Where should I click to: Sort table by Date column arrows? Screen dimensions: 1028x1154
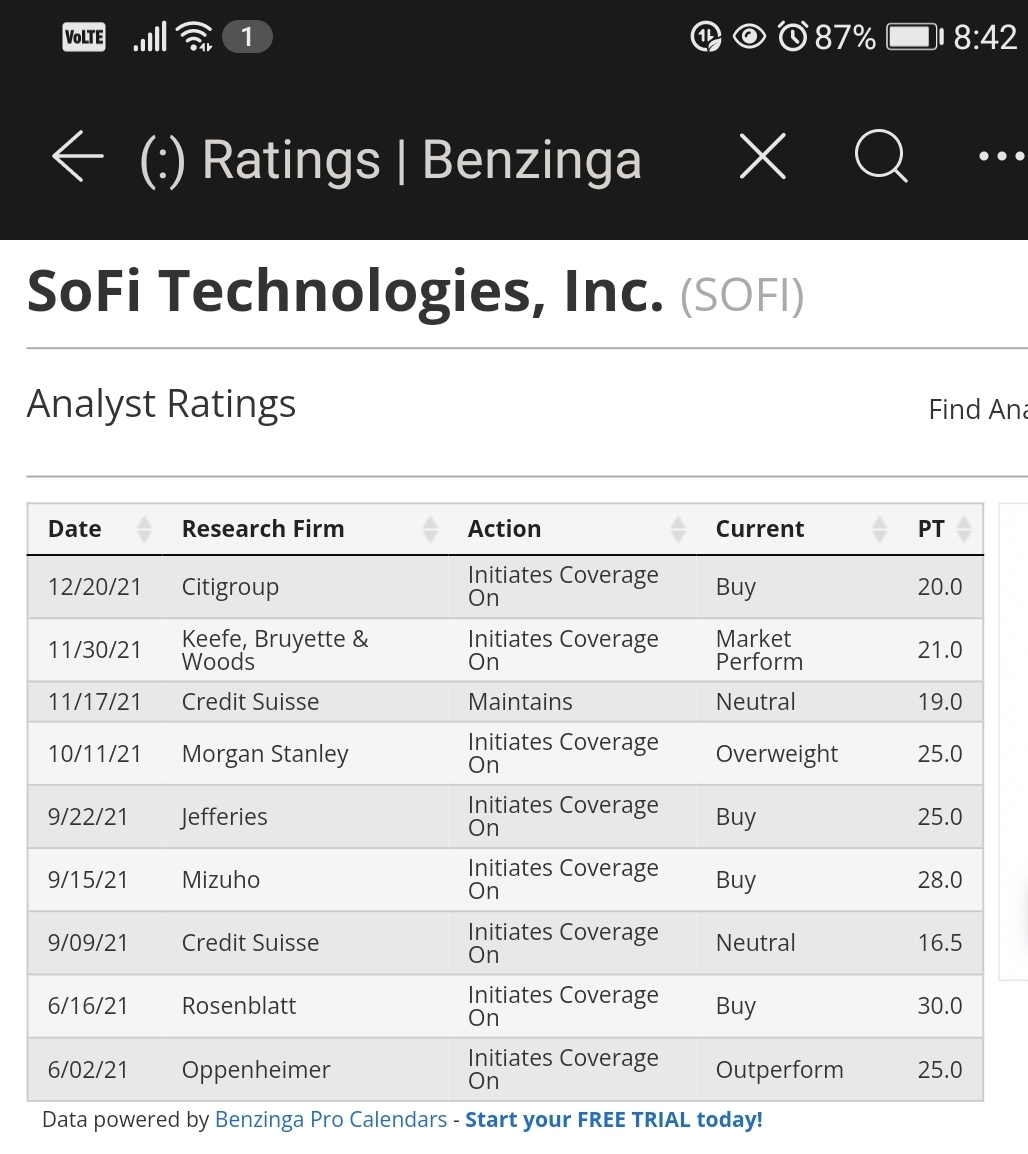point(144,529)
